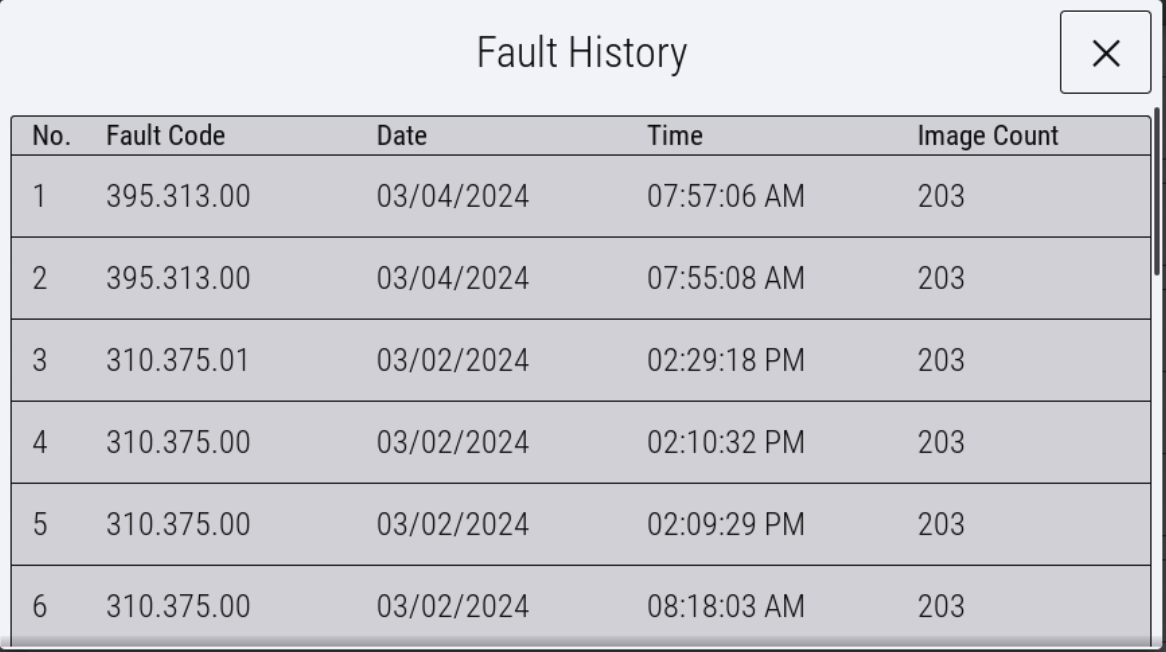
Task: Click the vertical scrollbar on the right
Action: pos(1157,190)
